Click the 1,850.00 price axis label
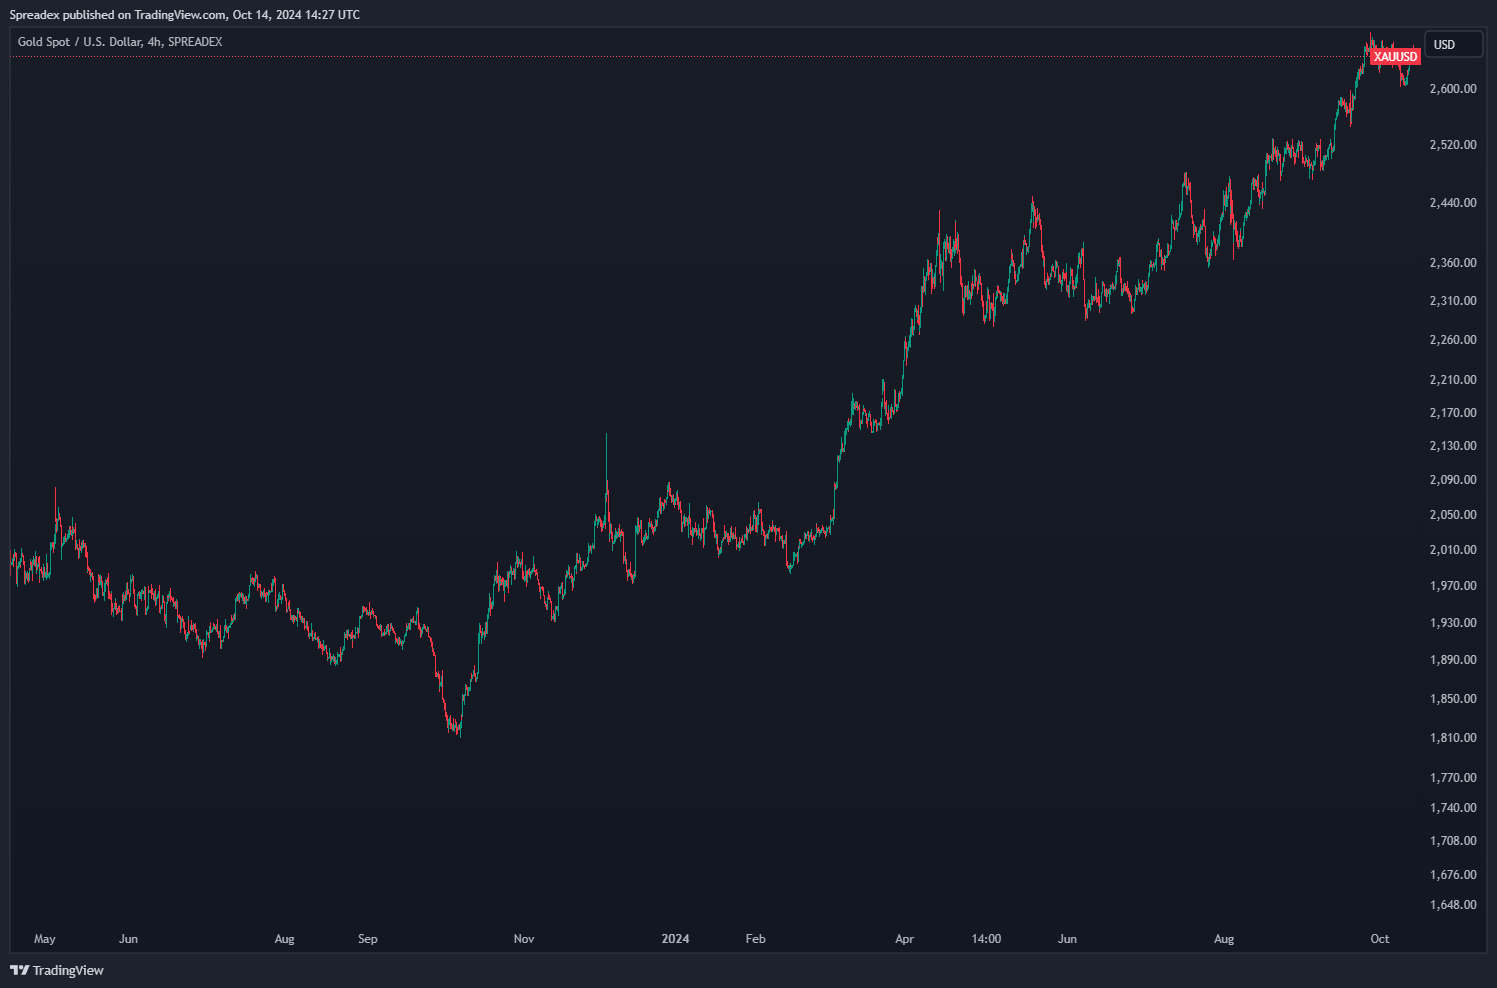Image resolution: width=1497 pixels, height=988 pixels. pos(1453,699)
